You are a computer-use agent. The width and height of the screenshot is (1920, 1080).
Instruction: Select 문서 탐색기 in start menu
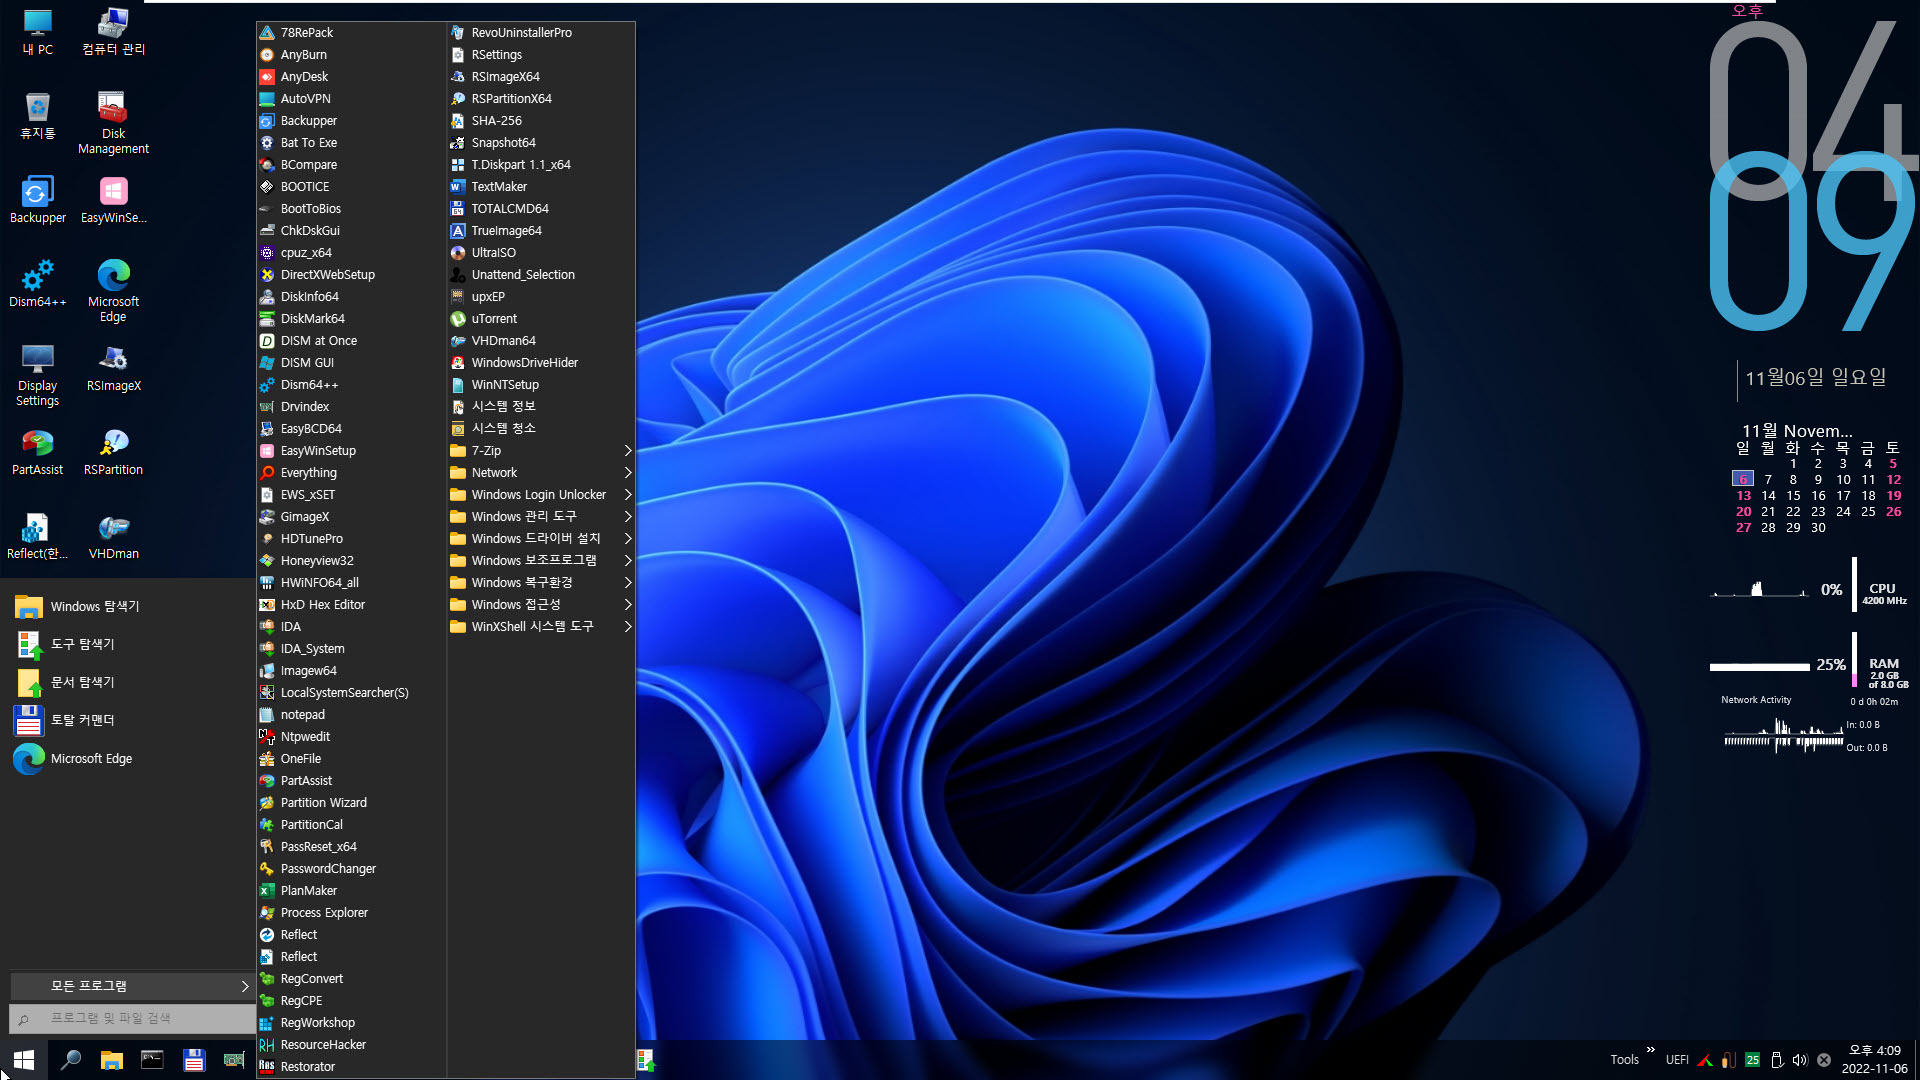click(x=128, y=683)
